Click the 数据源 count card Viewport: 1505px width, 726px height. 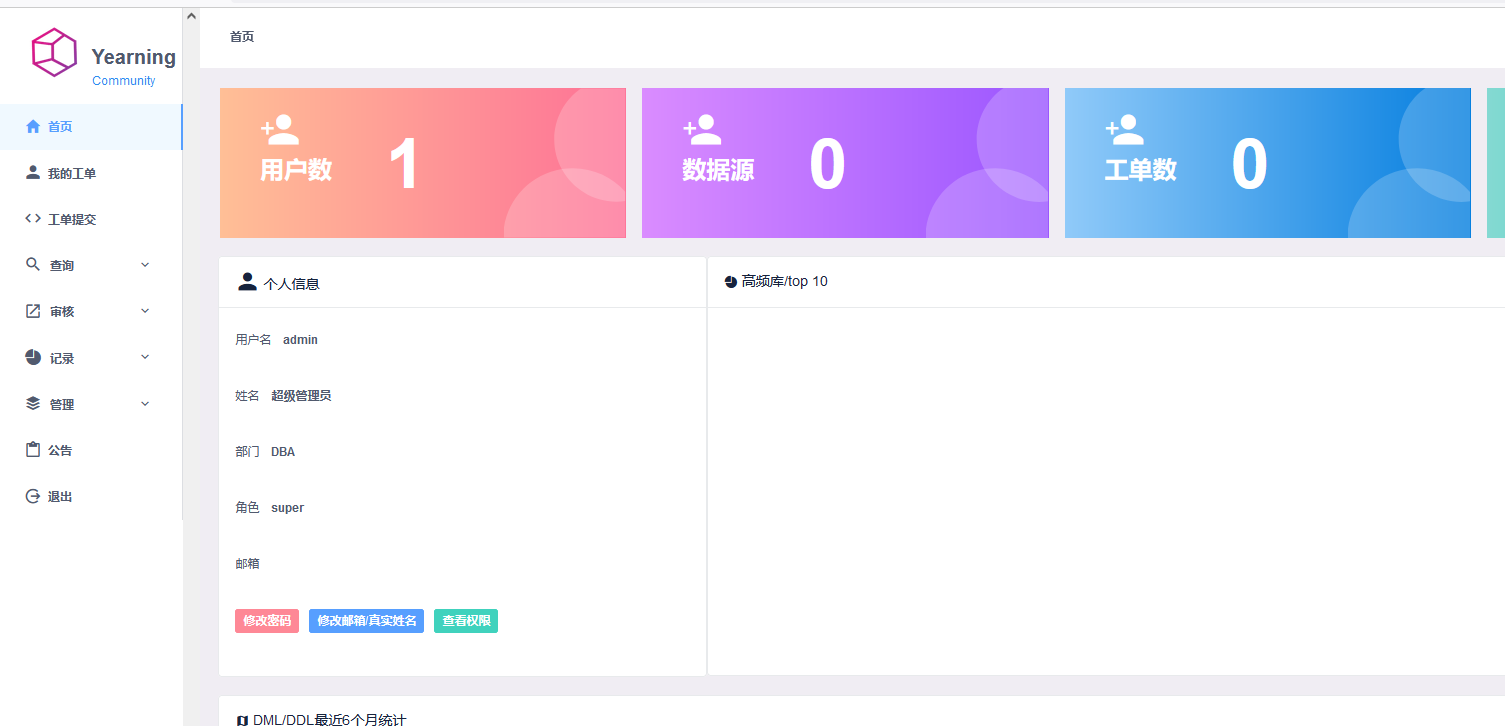(x=845, y=163)
